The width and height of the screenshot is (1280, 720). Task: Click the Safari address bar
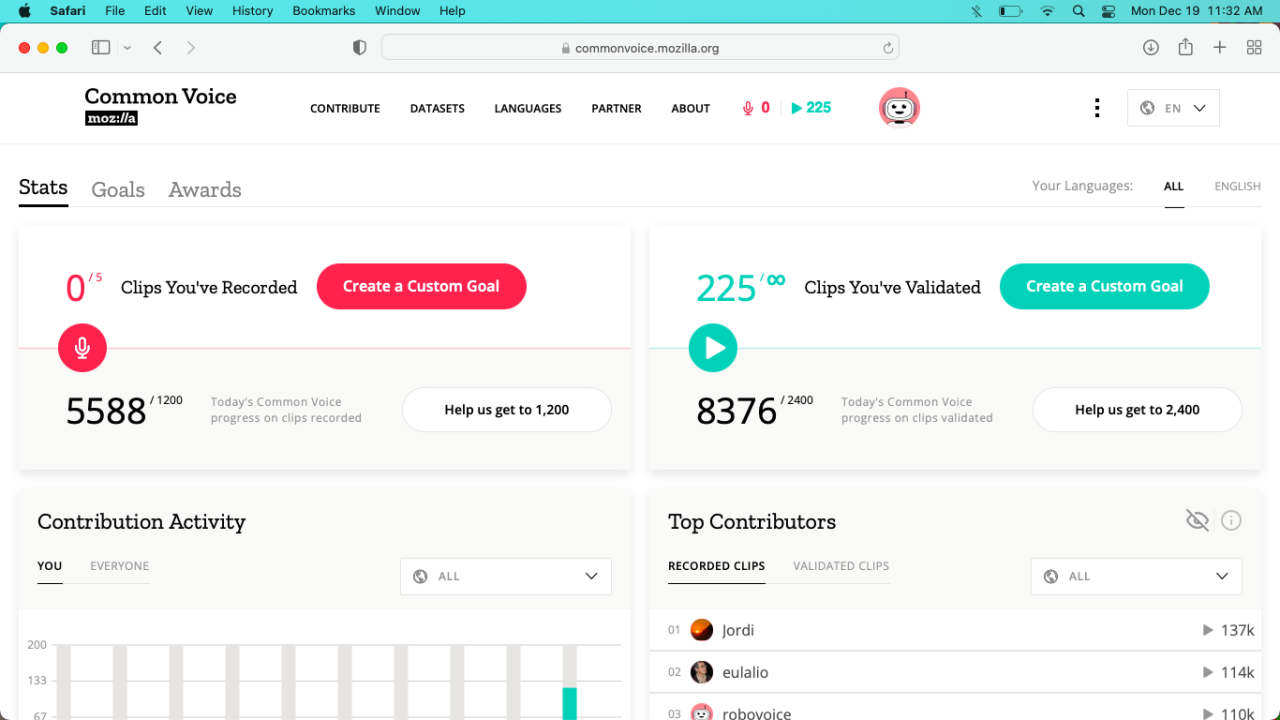tap(640, 48)
